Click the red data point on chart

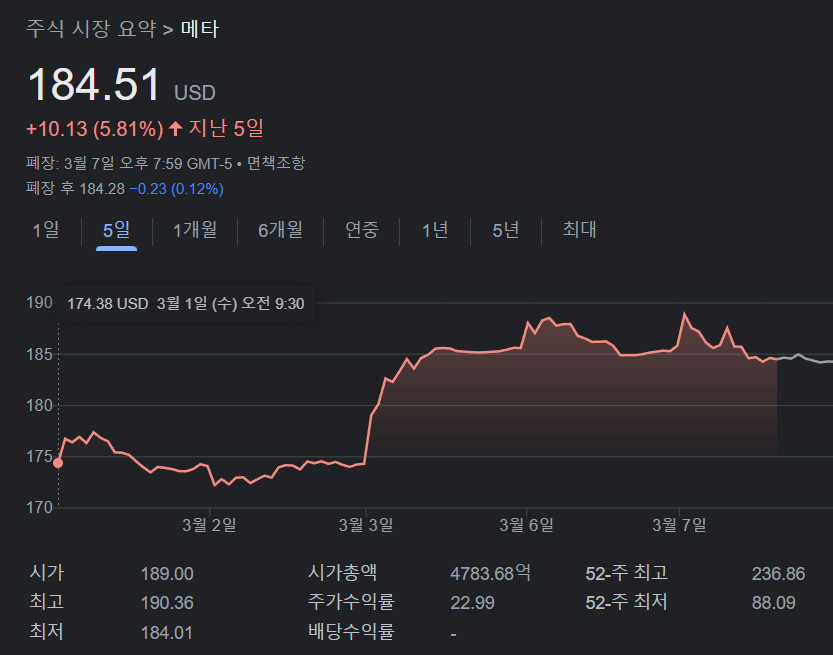(58, 463)
